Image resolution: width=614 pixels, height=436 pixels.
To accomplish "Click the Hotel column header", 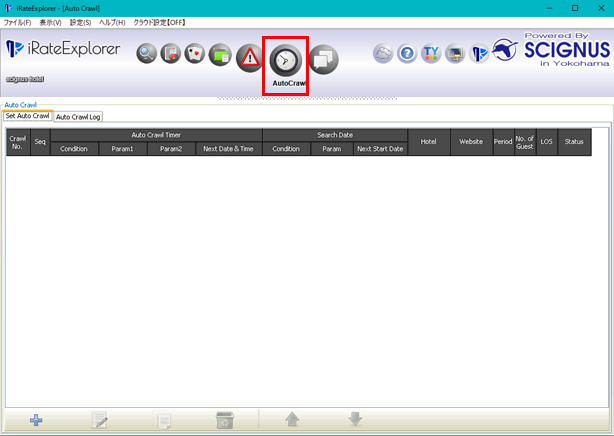I will point(428,142).
